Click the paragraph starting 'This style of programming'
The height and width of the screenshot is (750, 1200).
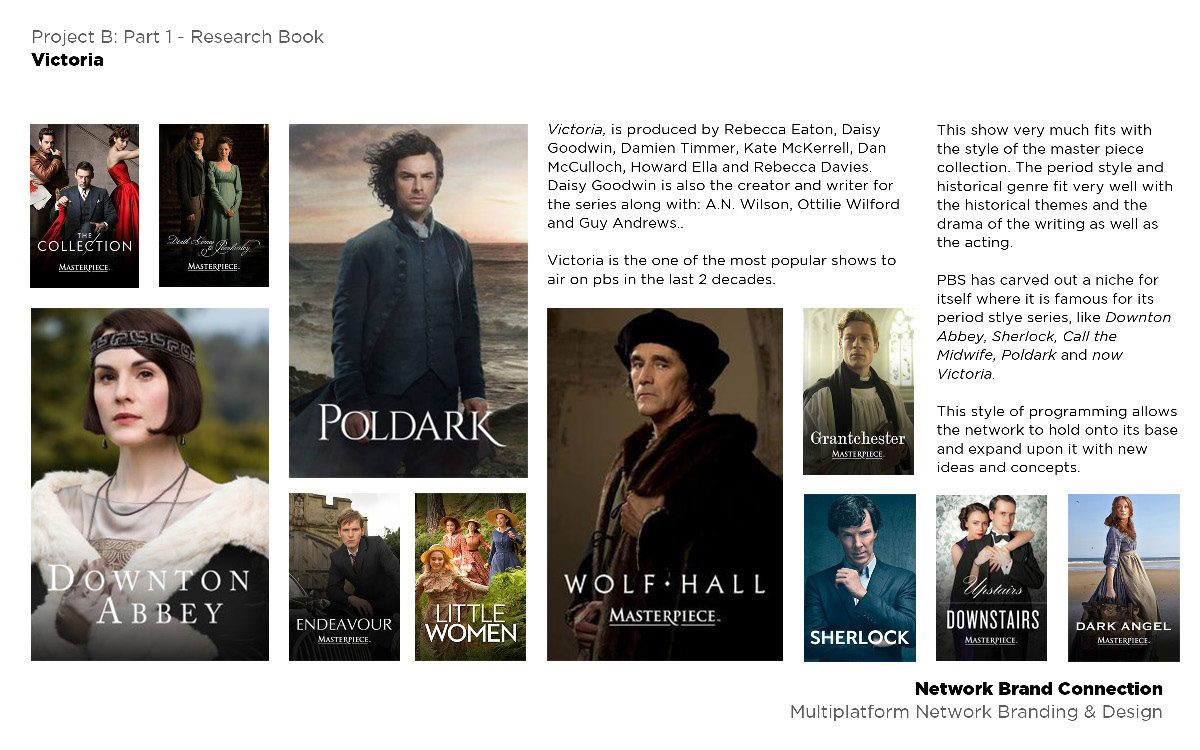(1057, 439)
